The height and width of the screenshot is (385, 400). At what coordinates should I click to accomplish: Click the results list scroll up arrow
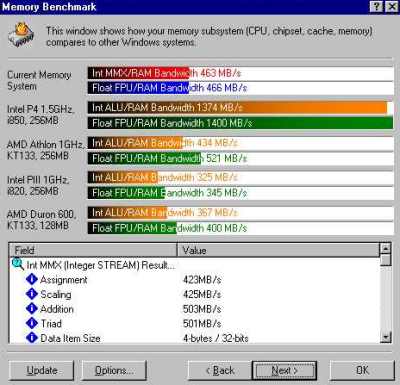point(385,249)
